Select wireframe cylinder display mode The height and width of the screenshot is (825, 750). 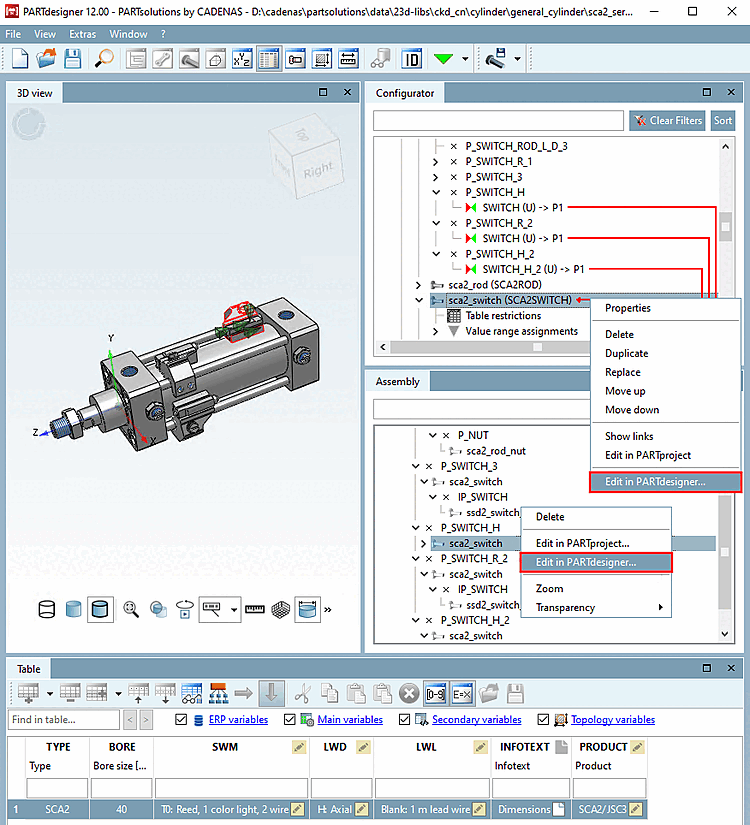tap(46, 609)
